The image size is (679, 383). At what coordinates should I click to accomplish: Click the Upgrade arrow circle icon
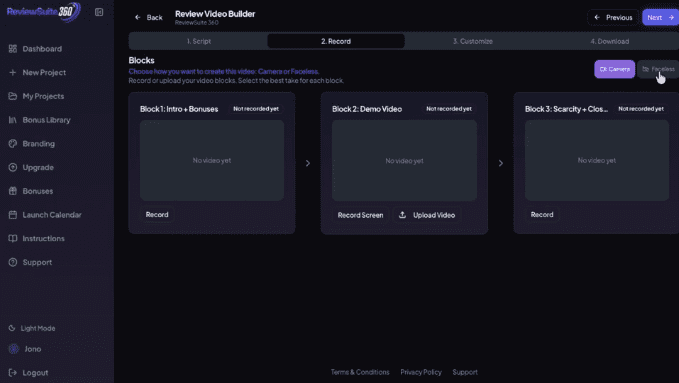click(x=13, y=167)
